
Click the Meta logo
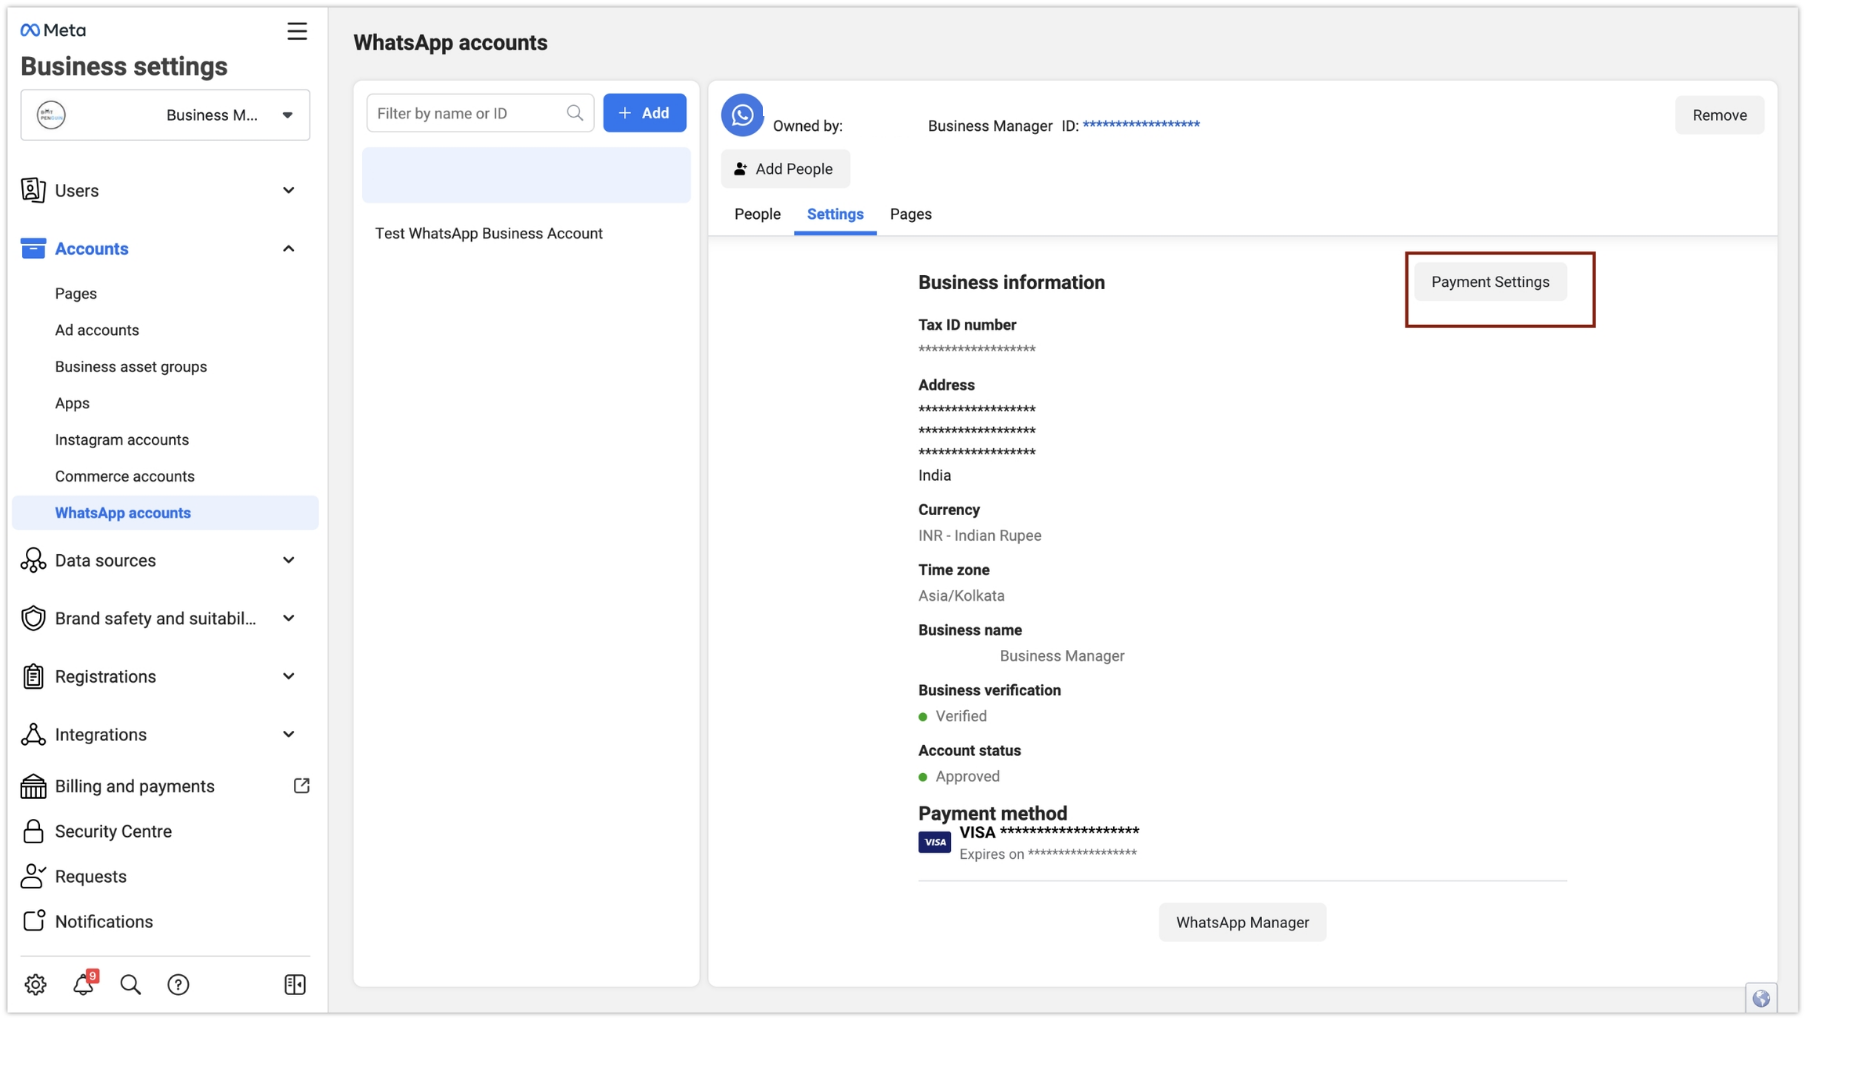pos(52,29)
